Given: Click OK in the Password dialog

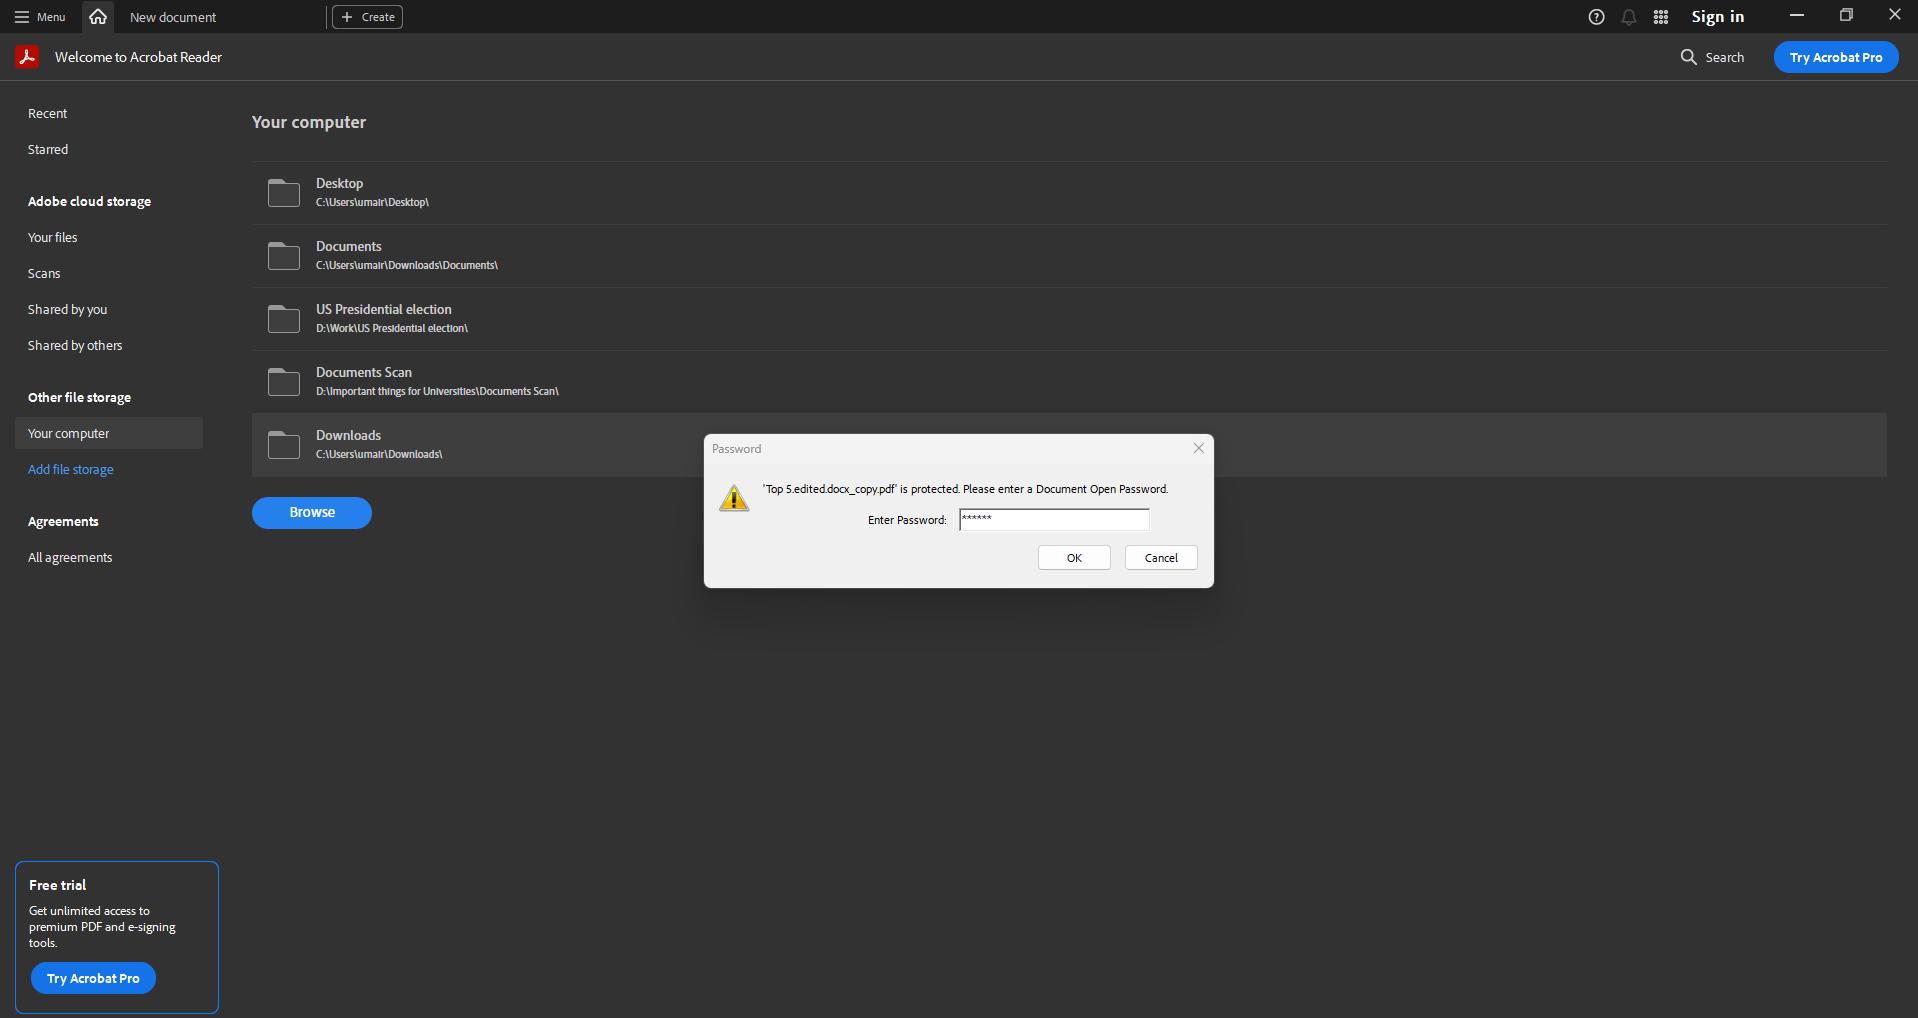Looking at the screenshot, I should pos(1074,558).
